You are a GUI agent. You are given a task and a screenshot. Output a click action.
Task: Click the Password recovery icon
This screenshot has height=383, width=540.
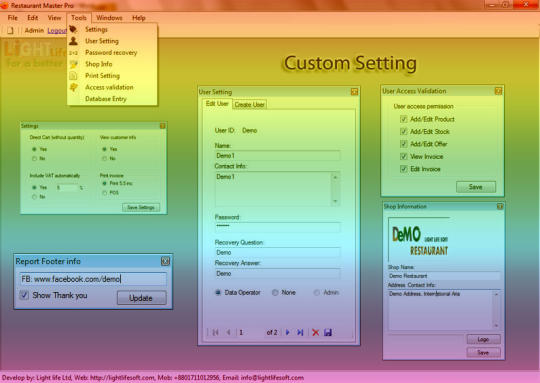pyautogui.click(x=73, y=53)
